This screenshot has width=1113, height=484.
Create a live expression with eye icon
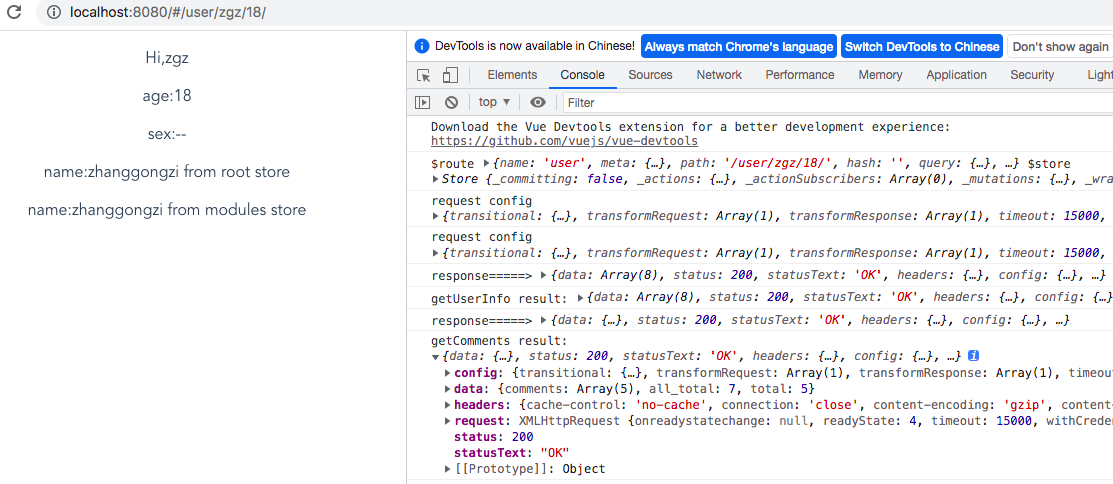click(538, 102)
